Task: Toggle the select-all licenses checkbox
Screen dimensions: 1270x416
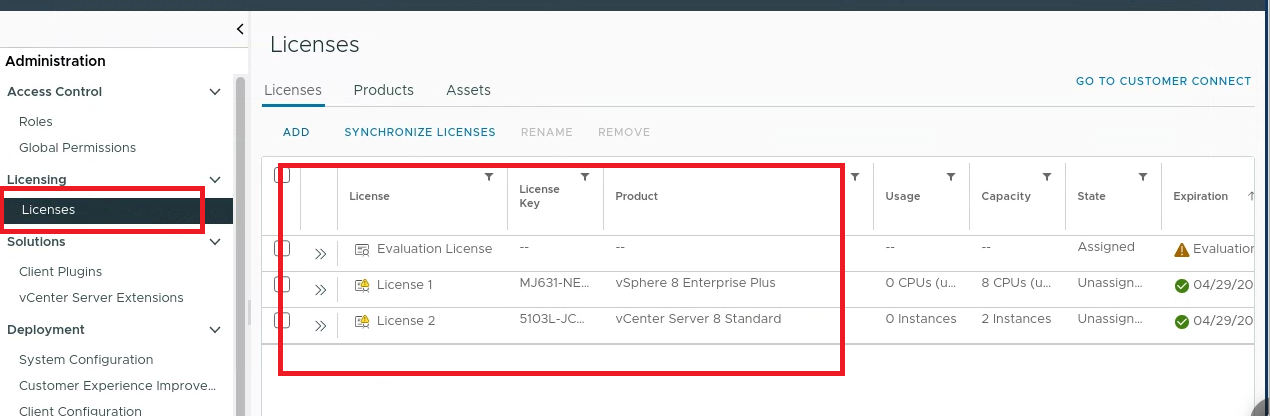Action: click(282, 175)
